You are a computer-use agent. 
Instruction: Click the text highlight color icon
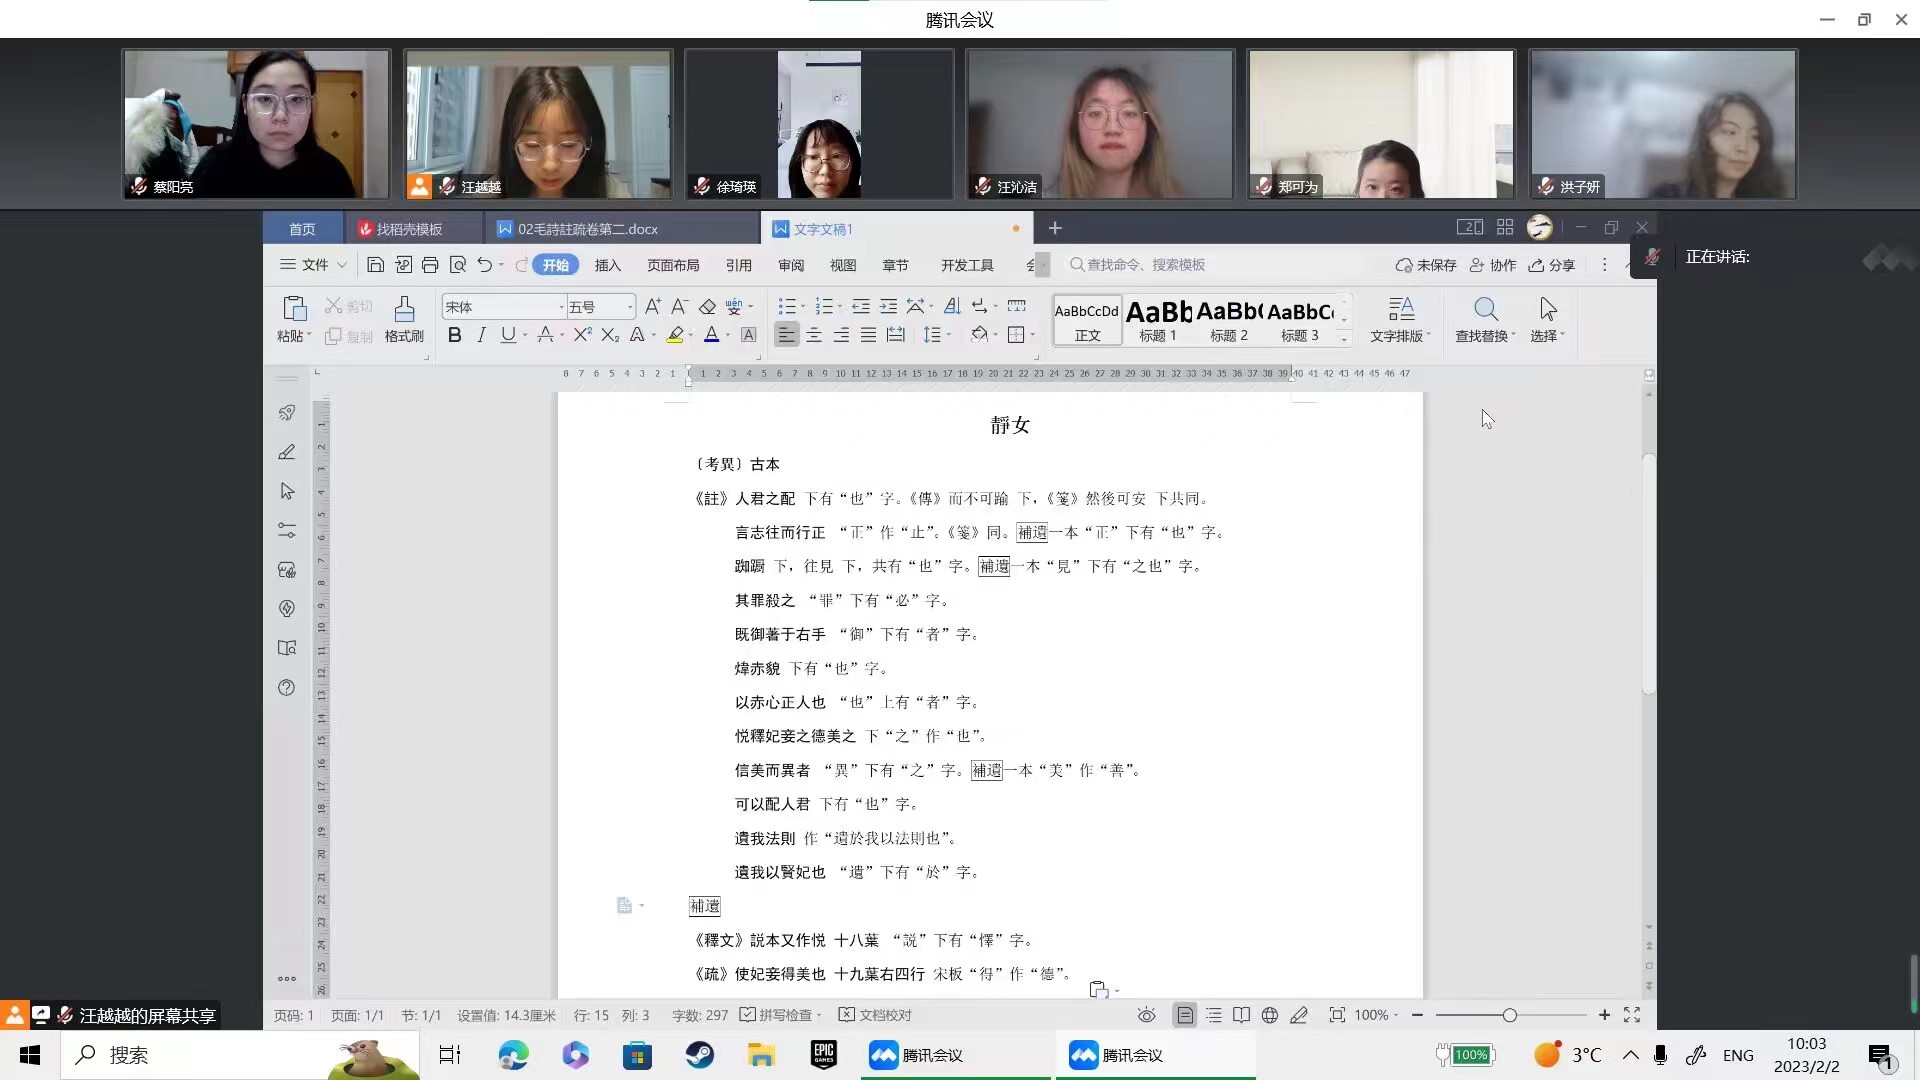click(x=676, y=335)
